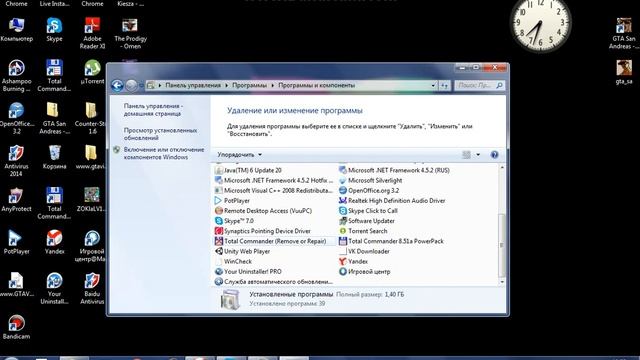Click Программы и компоненты breadcrumb

click(316, 85)
